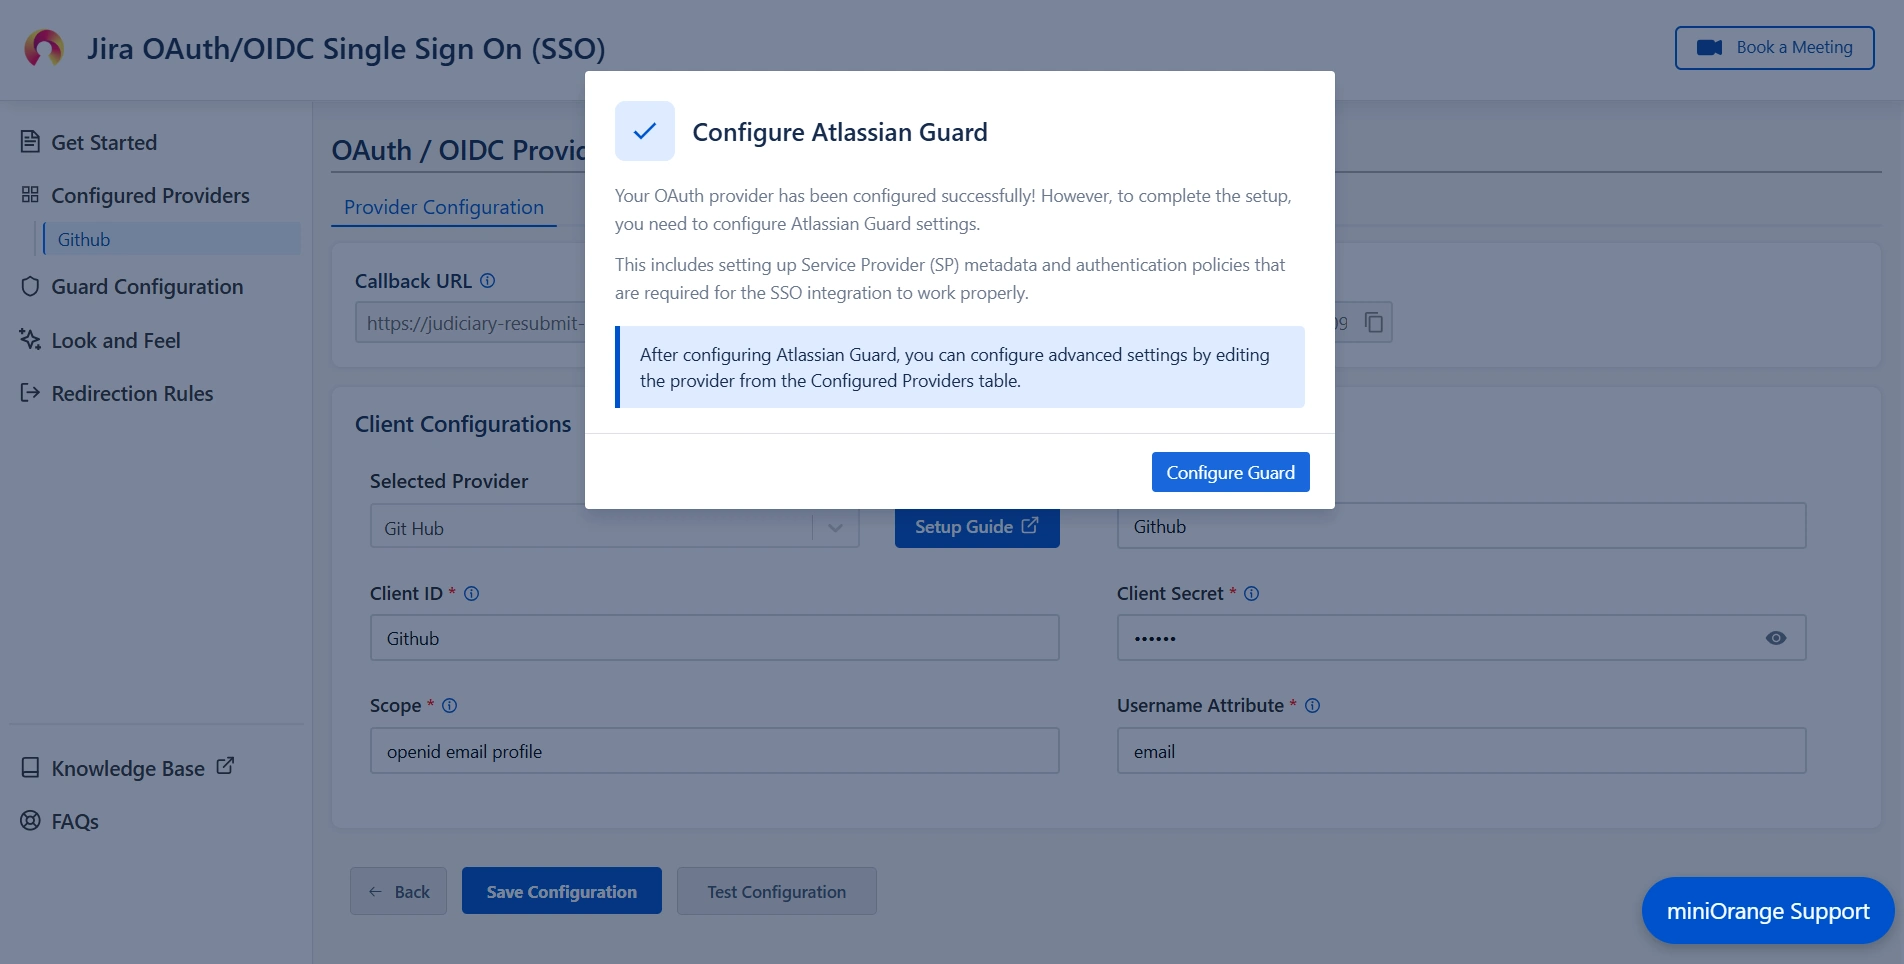Viewport: 1904px width, 964px height.
Task: Click the Scope info icon
Action: (x=450, y=706)
